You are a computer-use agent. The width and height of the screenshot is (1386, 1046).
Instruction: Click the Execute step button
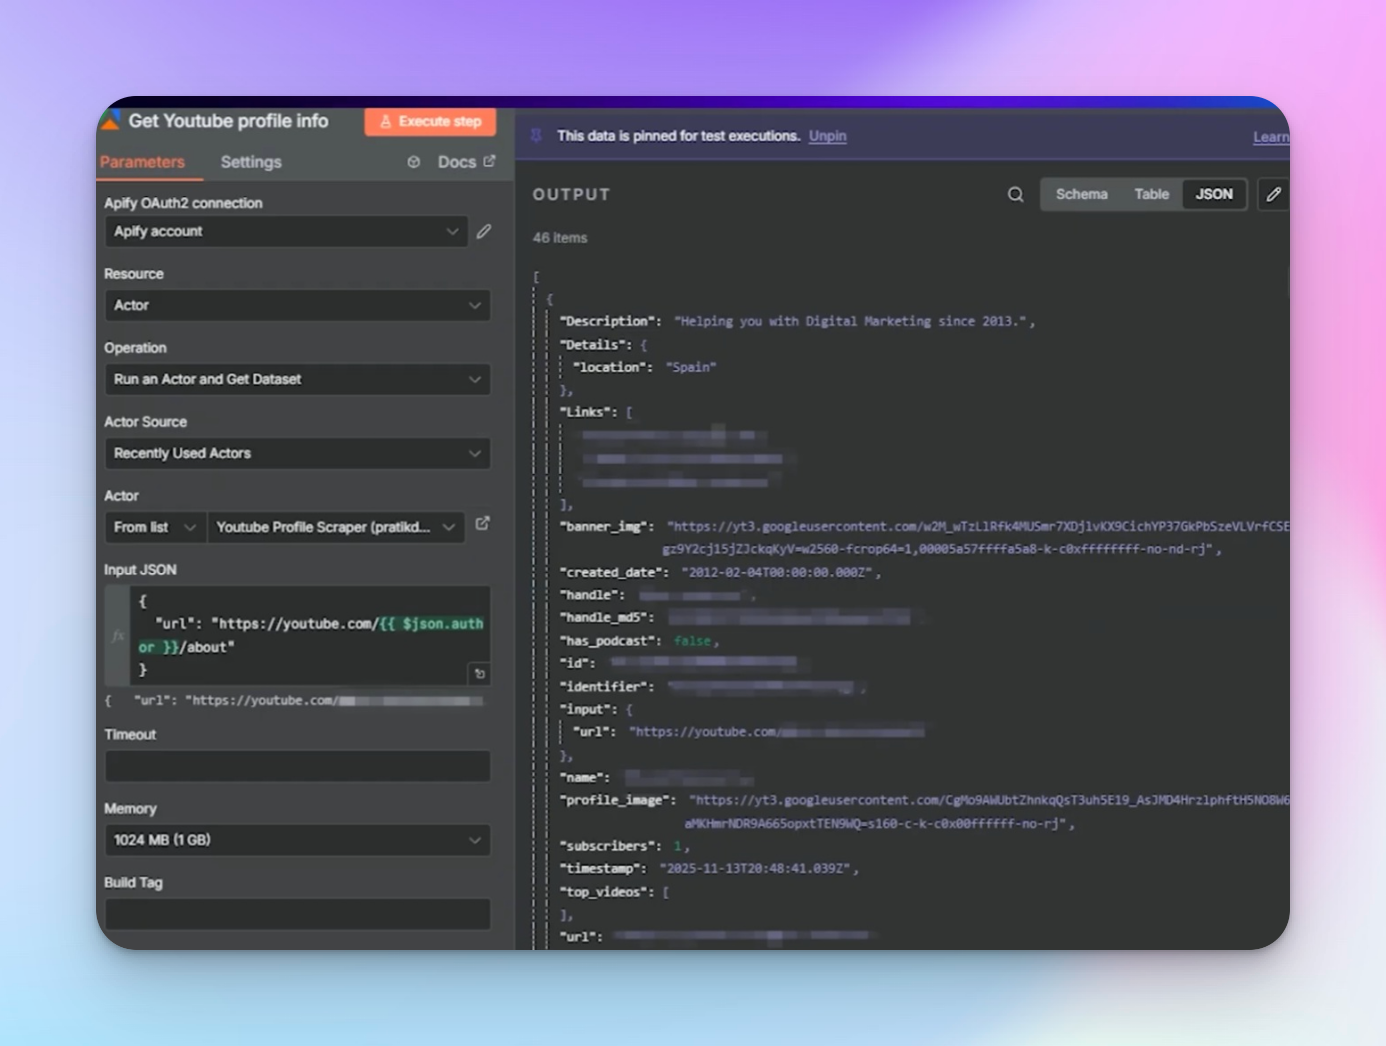pyautogui.click(x=430, y=121)
